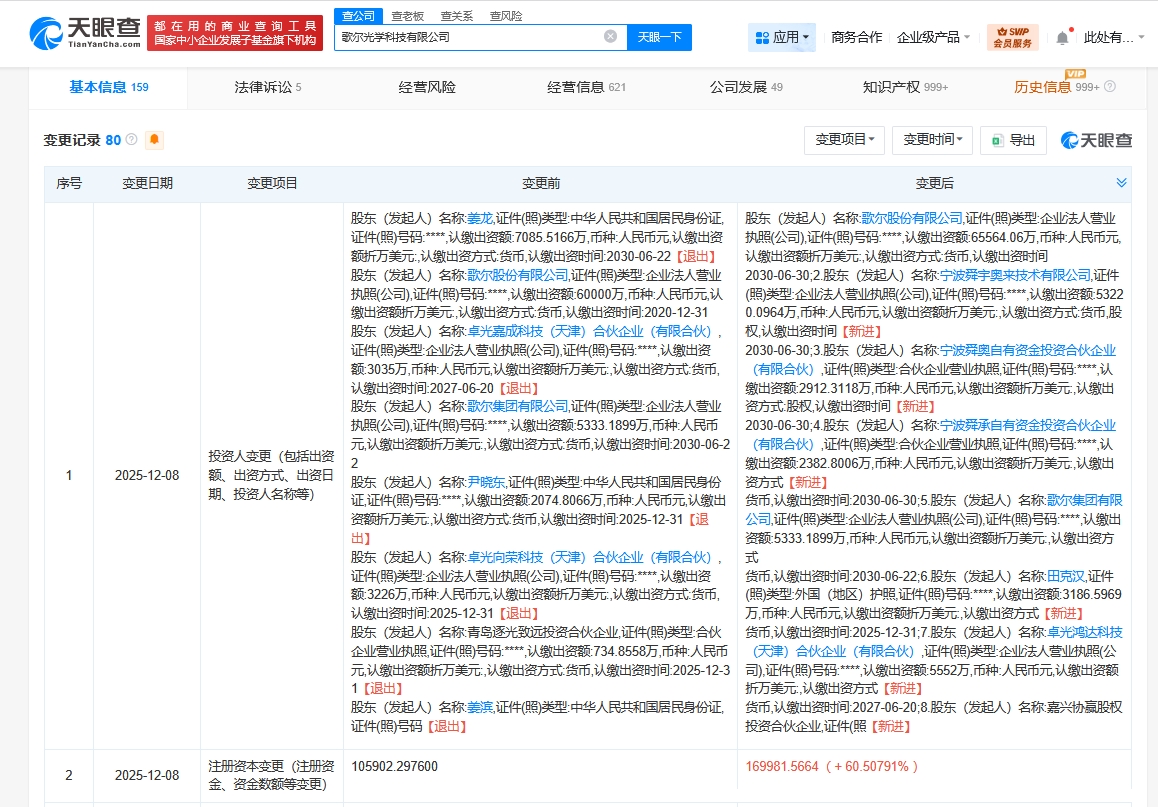Open the 变更时间 filter dropdown

point(932,140)
